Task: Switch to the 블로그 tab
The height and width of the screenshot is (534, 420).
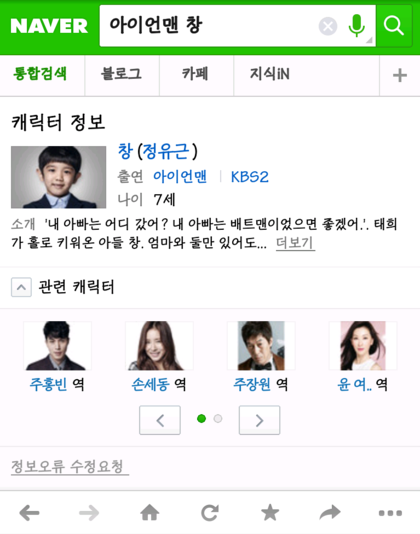Action: click(122, 74)
